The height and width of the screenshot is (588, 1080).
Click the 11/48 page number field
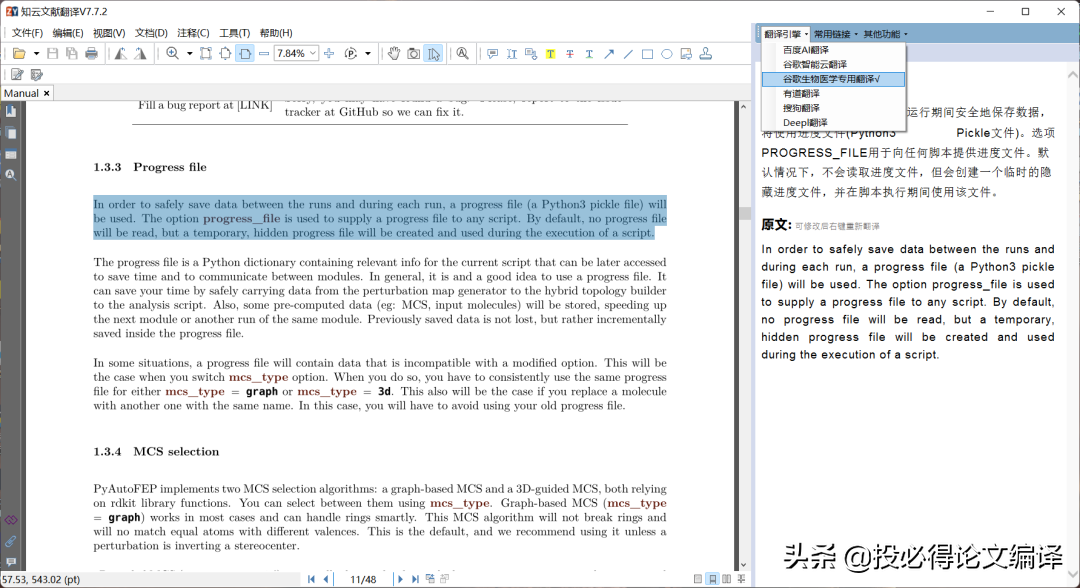tap(363, 579)
